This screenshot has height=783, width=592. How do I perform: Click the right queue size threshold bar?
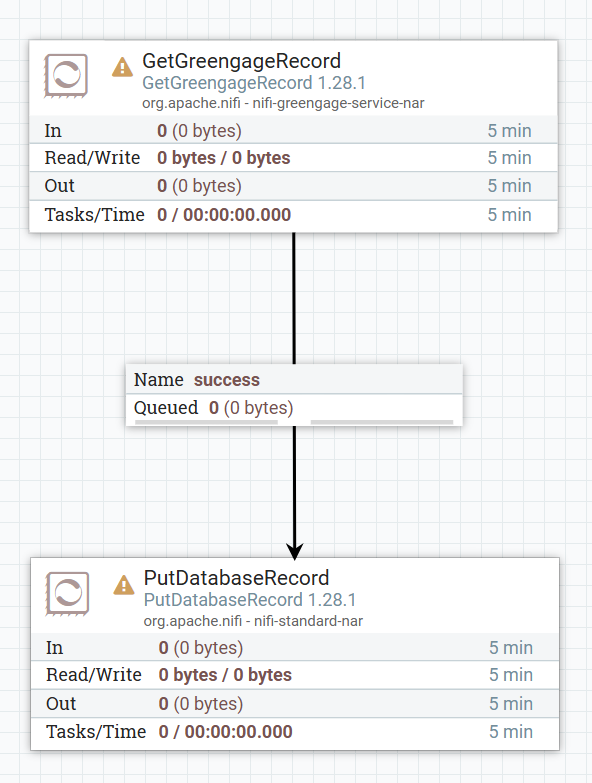point(382,422)
